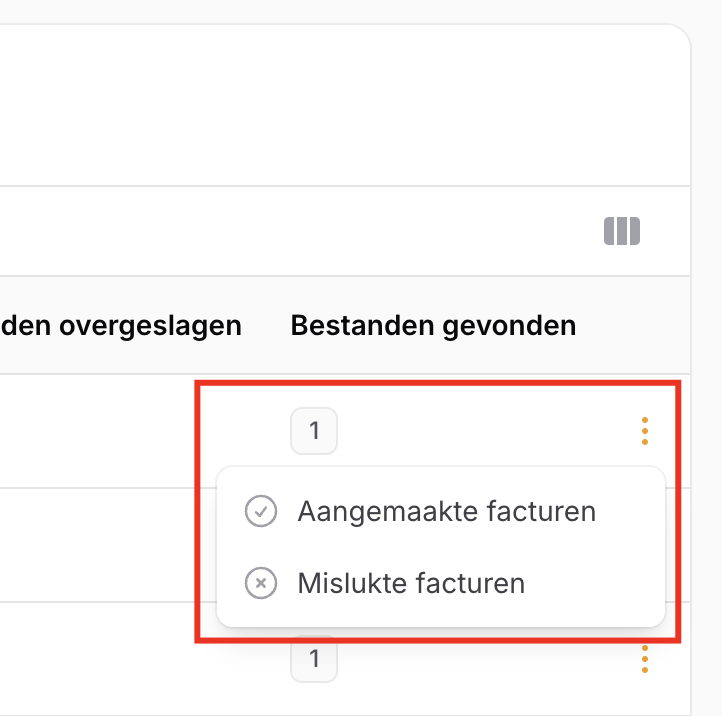The image size is (722, 716).
Task: Click the gray strip above the card
Action: coord(300,11)
